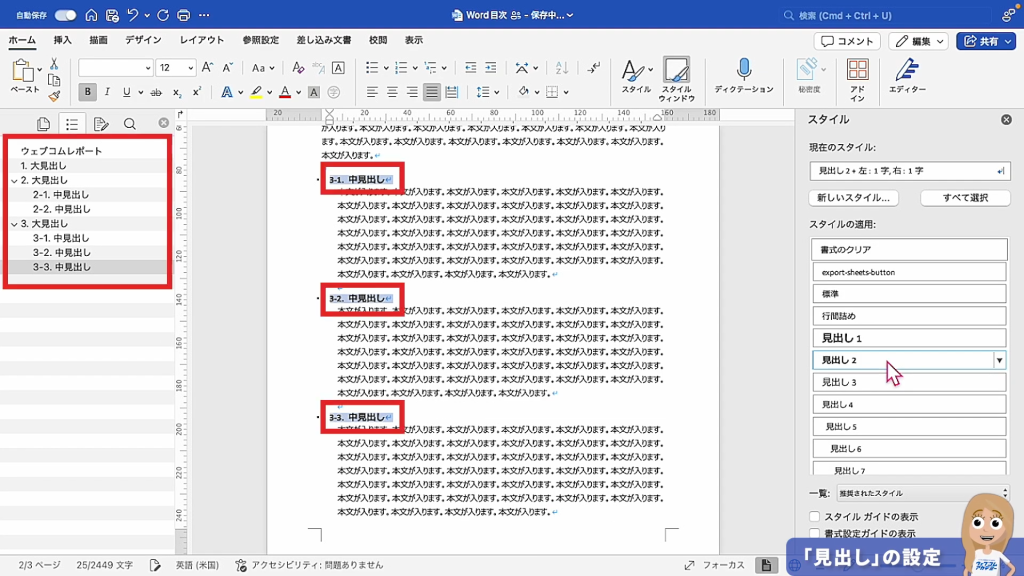
Task: Enable the 書式設定ガイドの表示 checkbox
Action: 815,534
